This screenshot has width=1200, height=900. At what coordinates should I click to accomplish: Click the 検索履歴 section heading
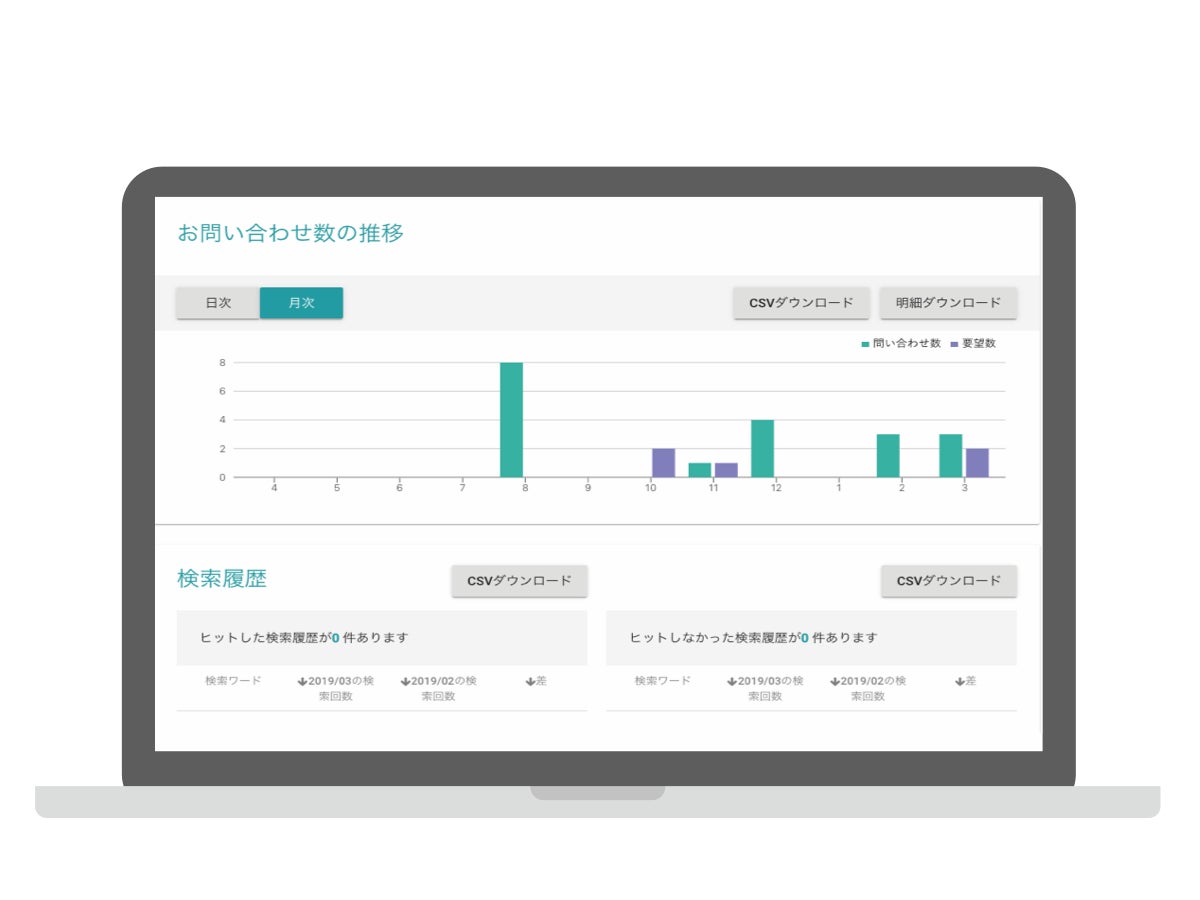222,579
